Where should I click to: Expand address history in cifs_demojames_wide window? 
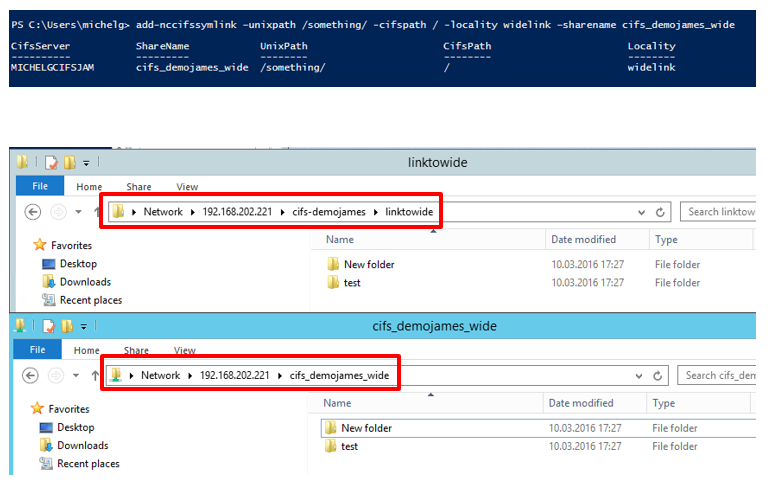point(639,376)
